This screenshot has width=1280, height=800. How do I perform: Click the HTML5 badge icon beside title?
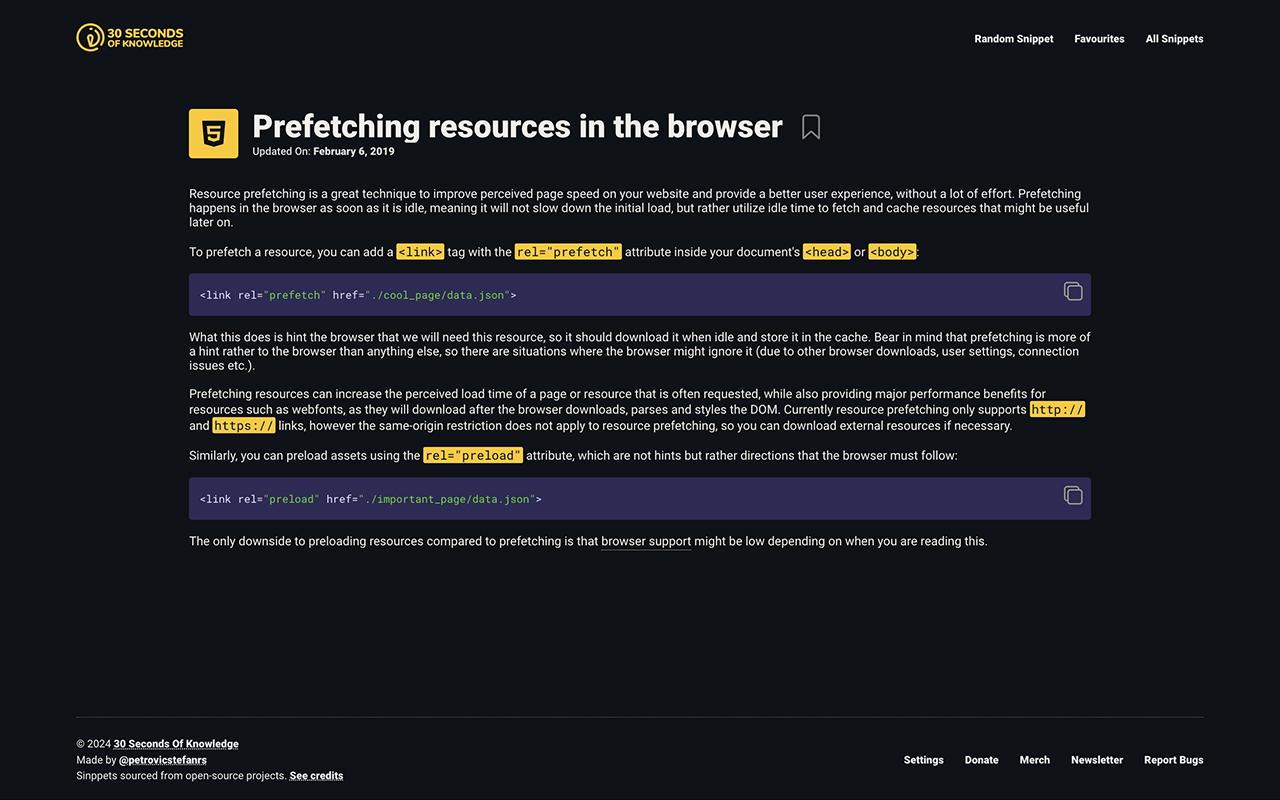tap(213, 133)
